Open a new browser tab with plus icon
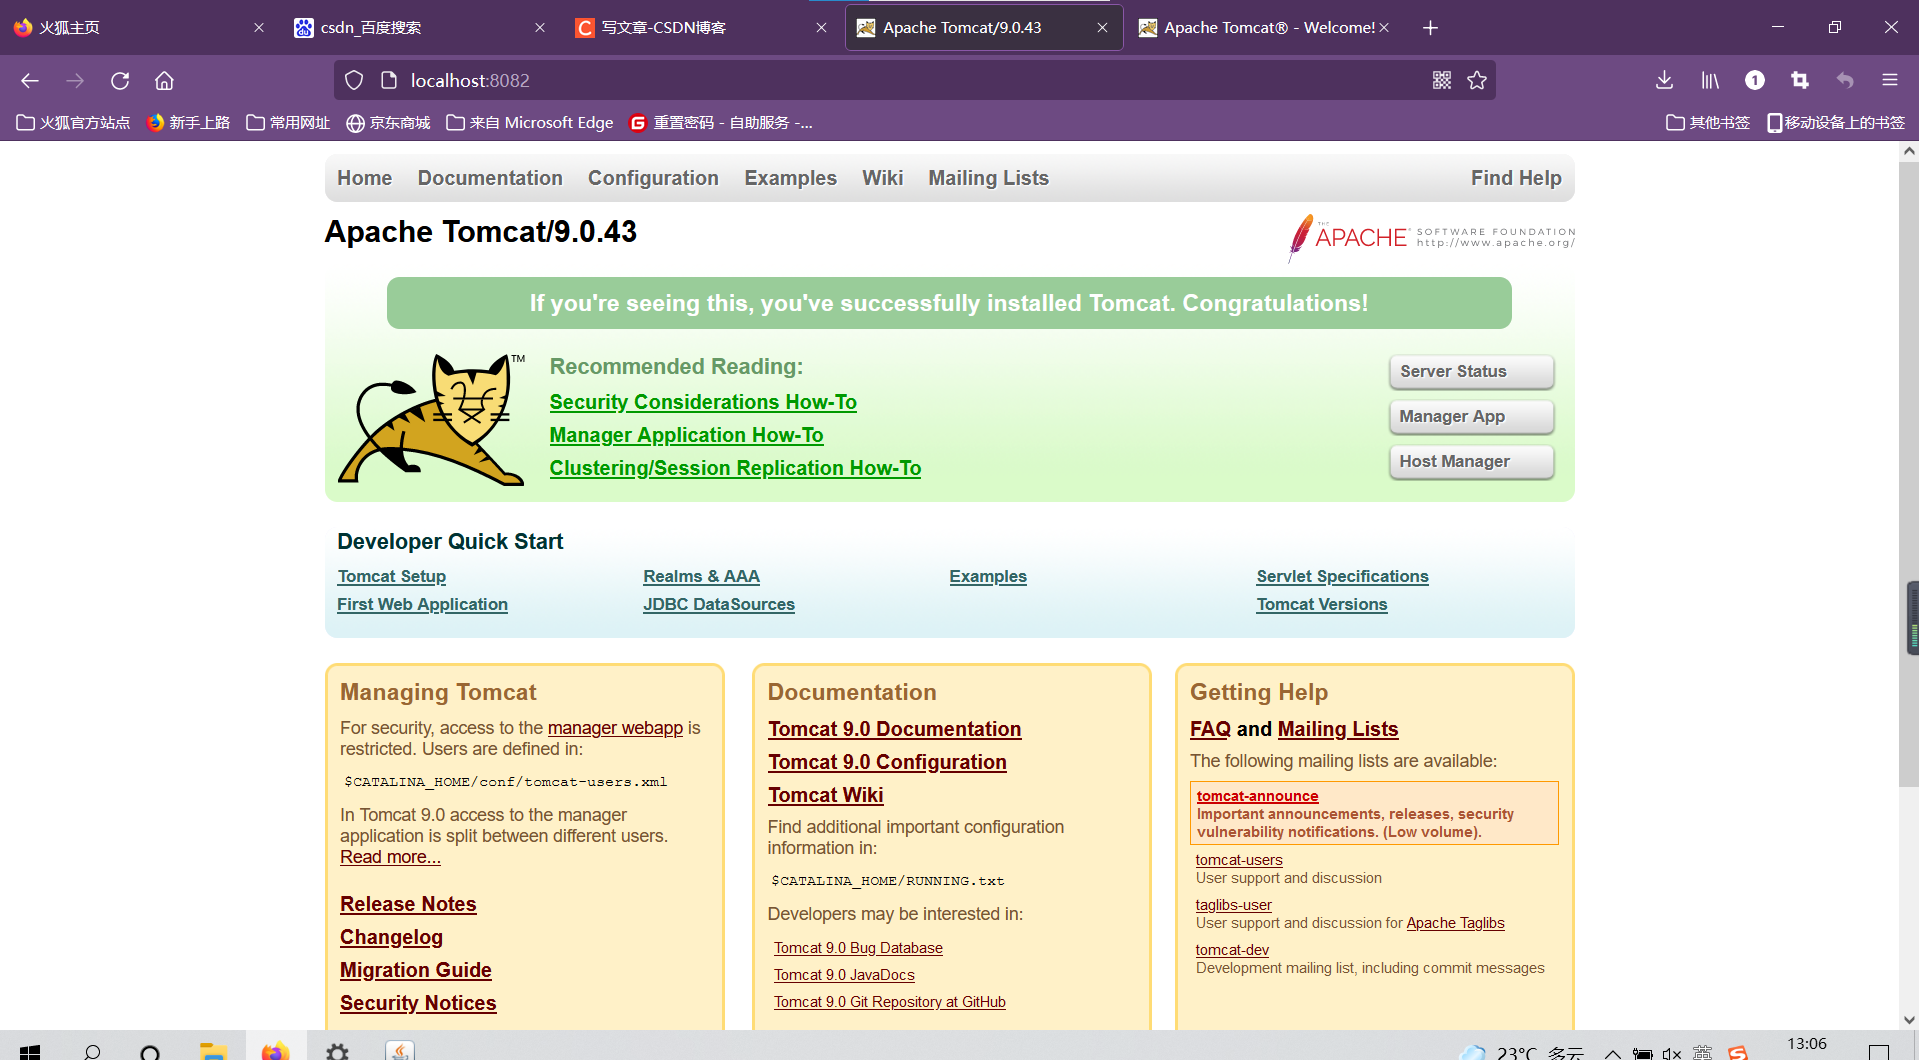Image resolution: width=1919 pixels, height=1060 pixels. click(x=1430, y=28)
